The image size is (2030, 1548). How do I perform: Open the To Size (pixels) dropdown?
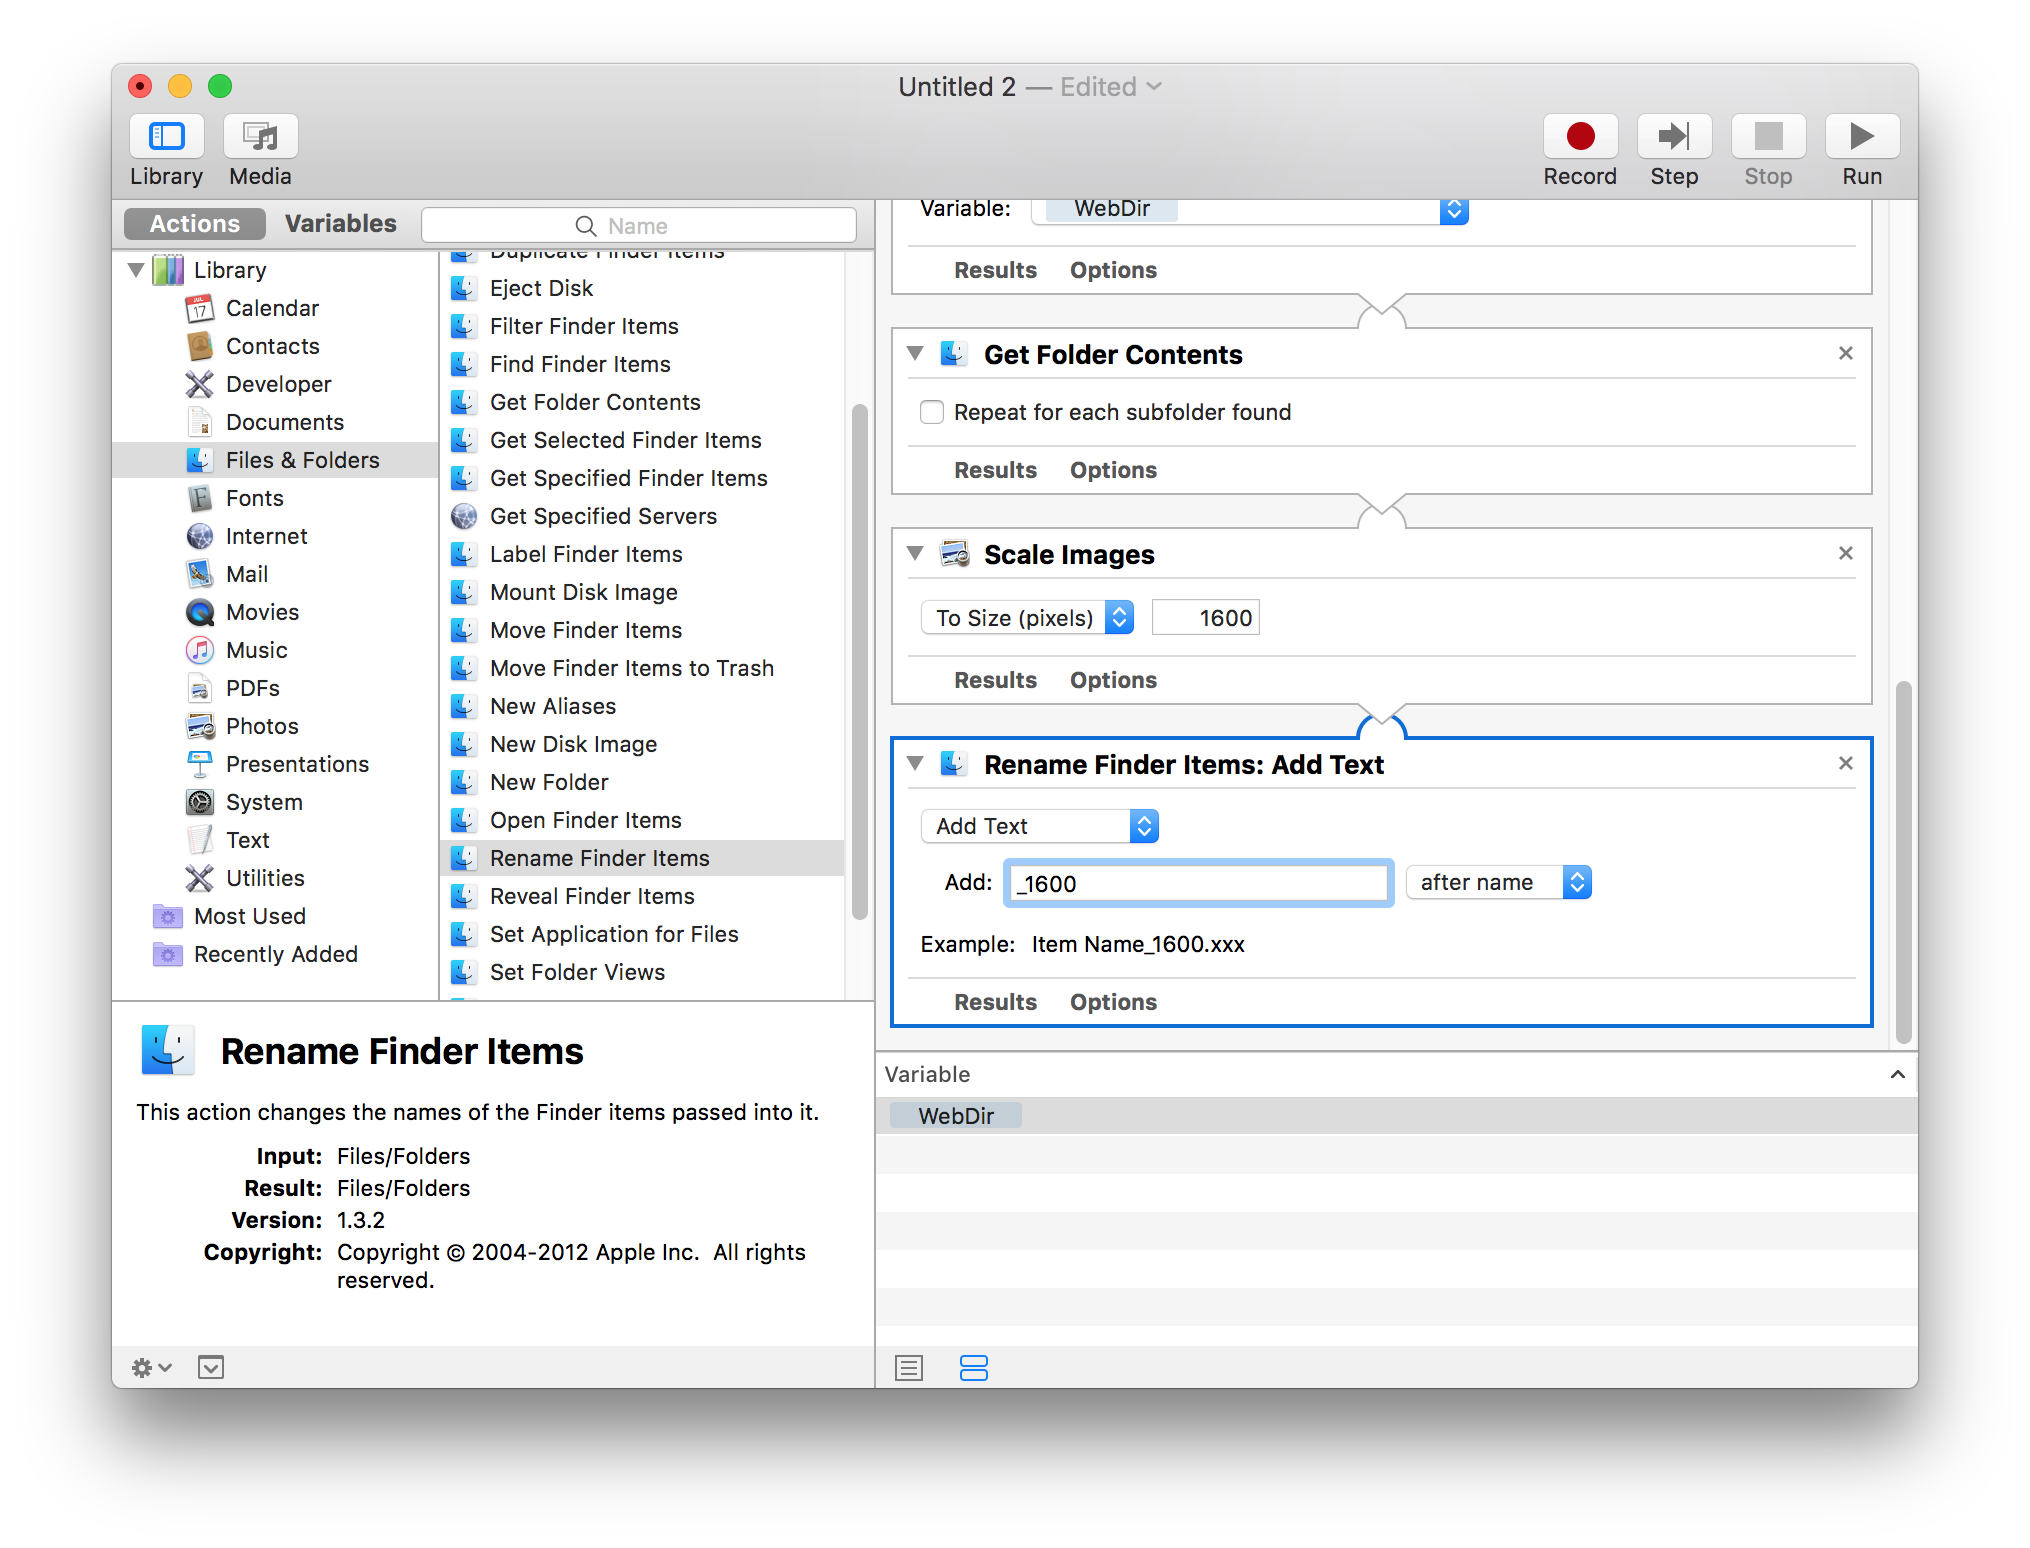1027,618
